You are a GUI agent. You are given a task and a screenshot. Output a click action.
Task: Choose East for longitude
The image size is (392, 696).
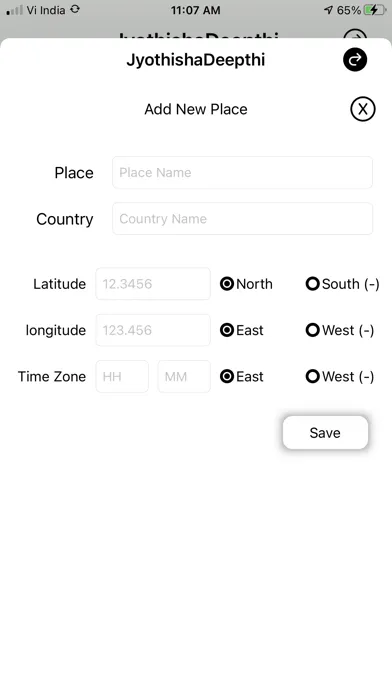(226, 330)
